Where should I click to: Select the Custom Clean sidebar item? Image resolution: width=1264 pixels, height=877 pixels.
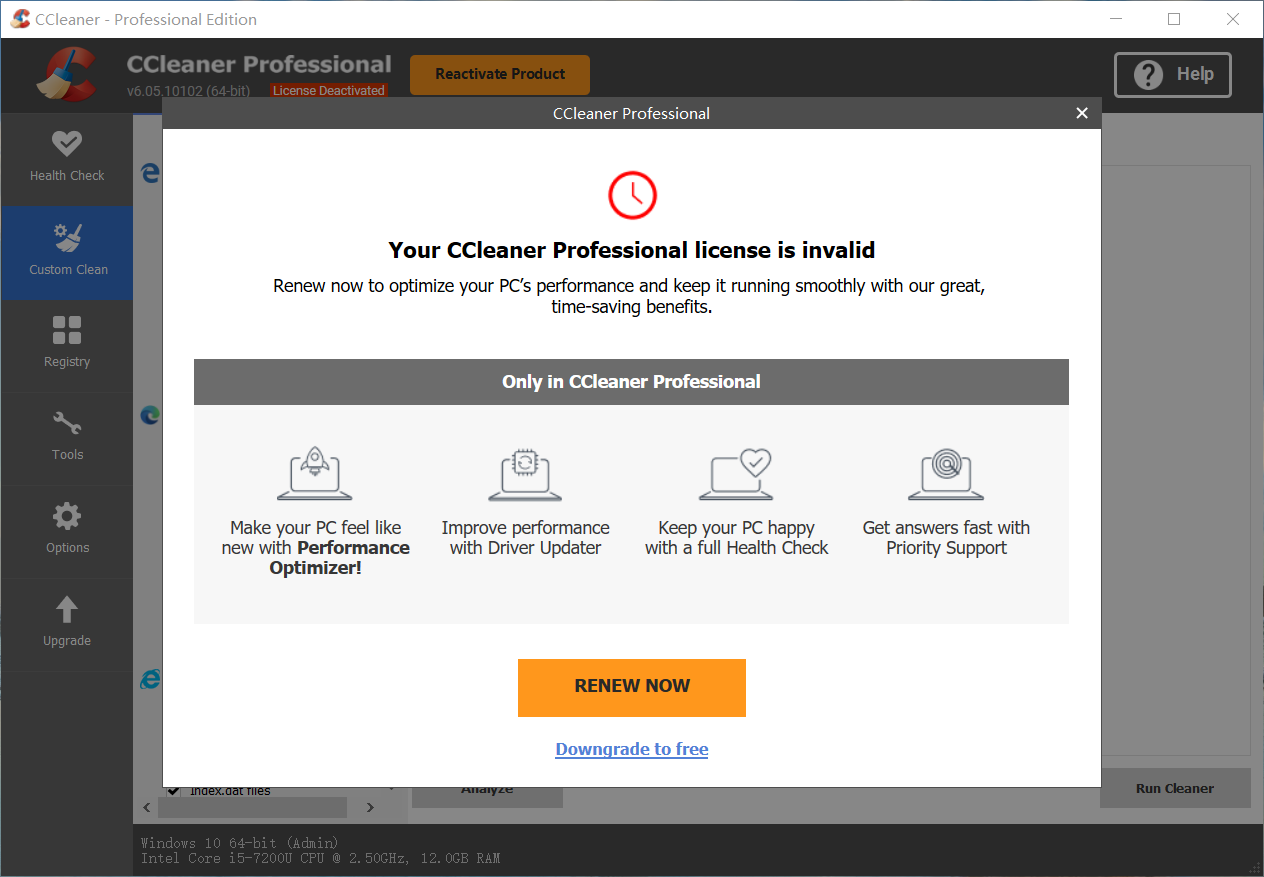tap(67, 252)
